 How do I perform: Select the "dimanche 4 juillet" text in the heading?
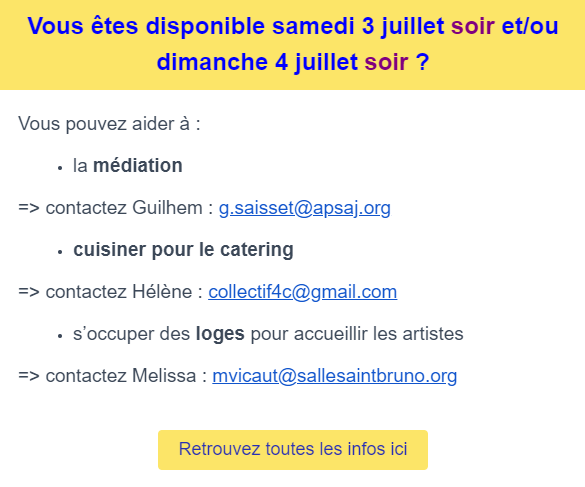pyautogui.click(x=257, y=62)
